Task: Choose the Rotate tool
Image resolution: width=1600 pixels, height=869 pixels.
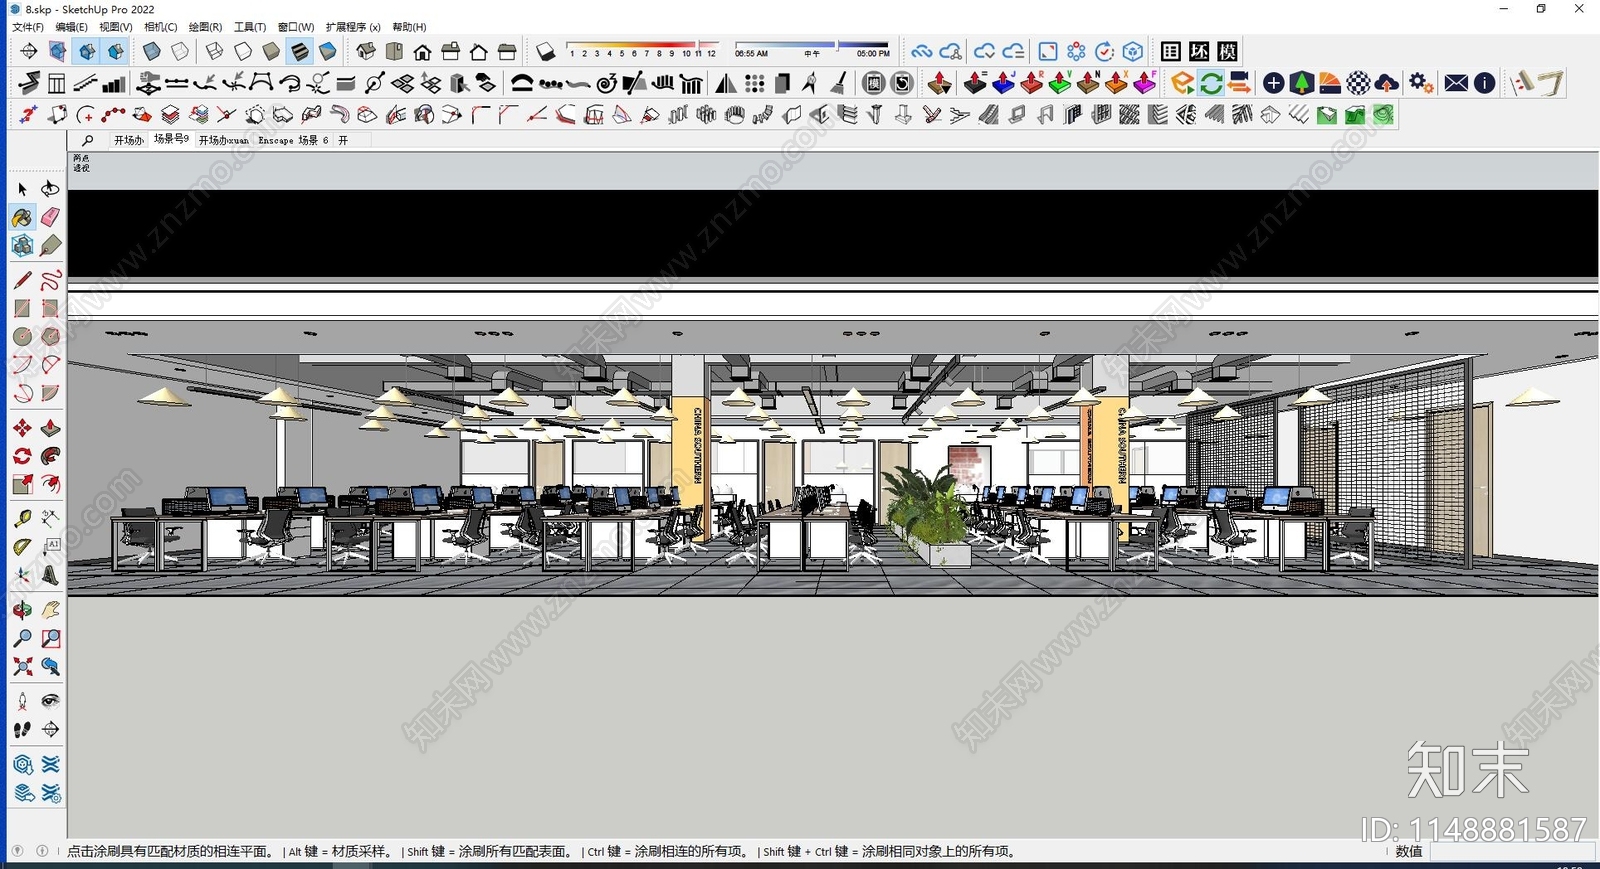Action: pos(22,456)
